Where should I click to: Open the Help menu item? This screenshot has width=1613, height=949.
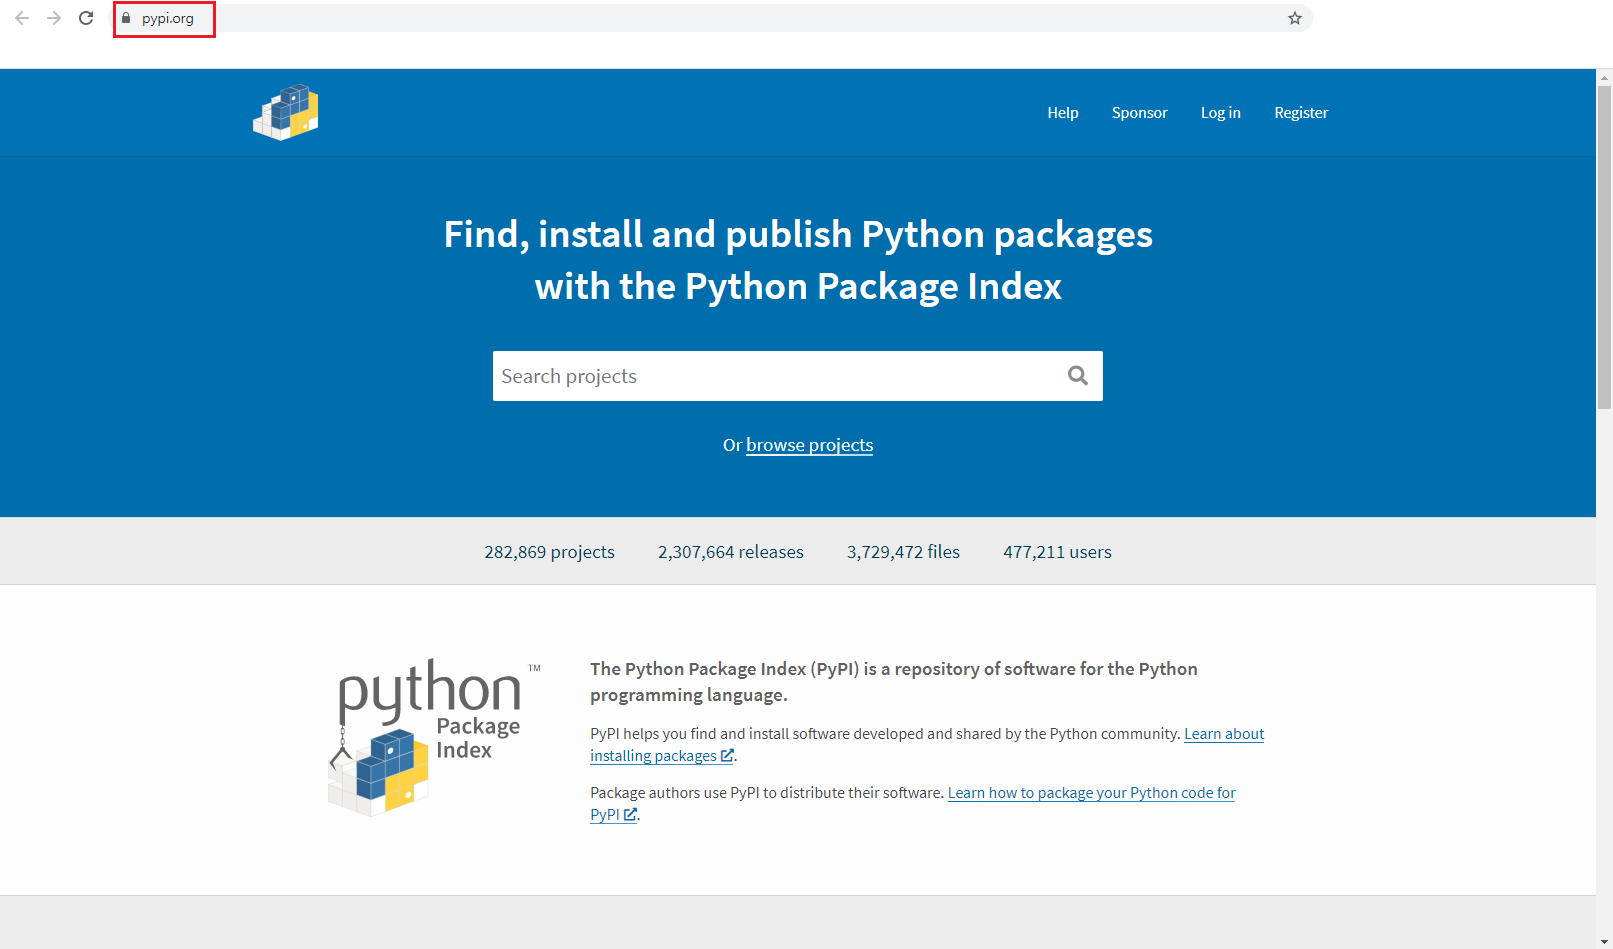[x=1063, y=113]
